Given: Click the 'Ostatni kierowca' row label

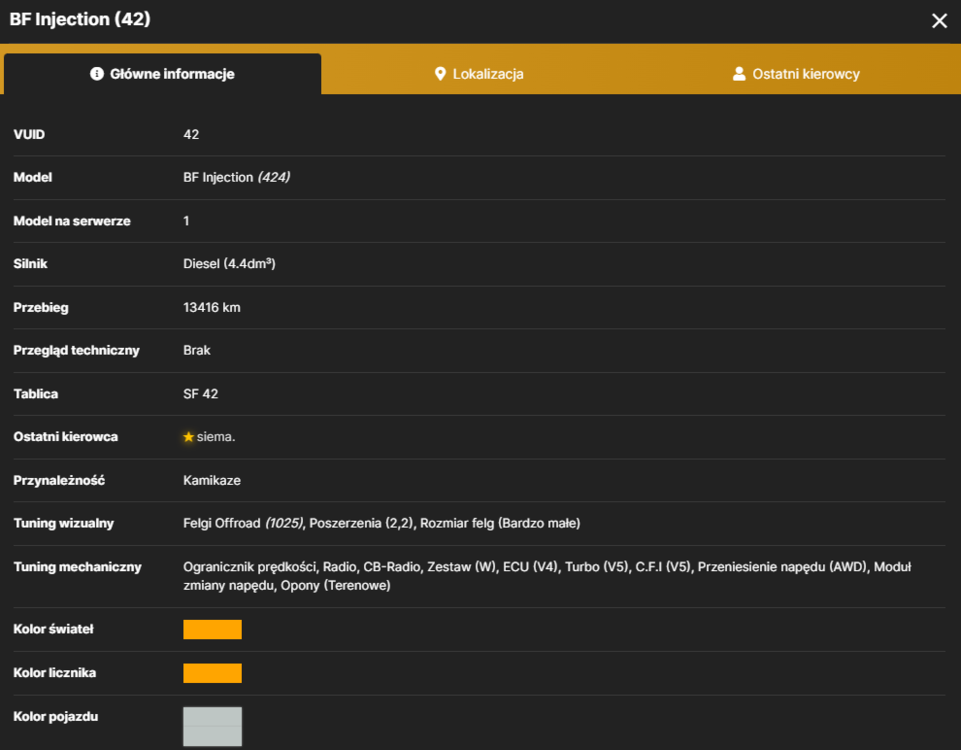Looking at the screenshot, I should pos(66,437).
